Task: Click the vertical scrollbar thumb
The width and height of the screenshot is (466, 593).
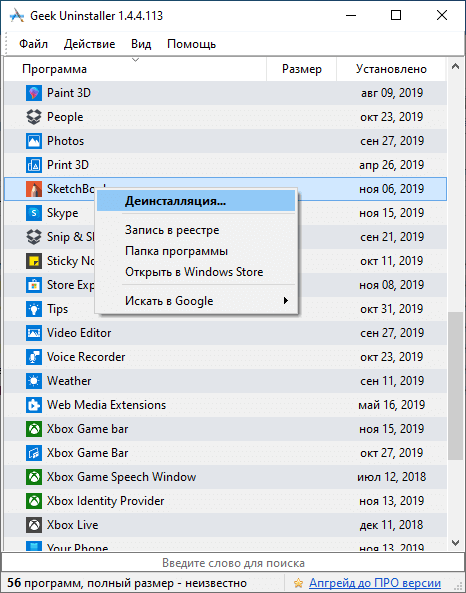Action: tap(455, 386)
